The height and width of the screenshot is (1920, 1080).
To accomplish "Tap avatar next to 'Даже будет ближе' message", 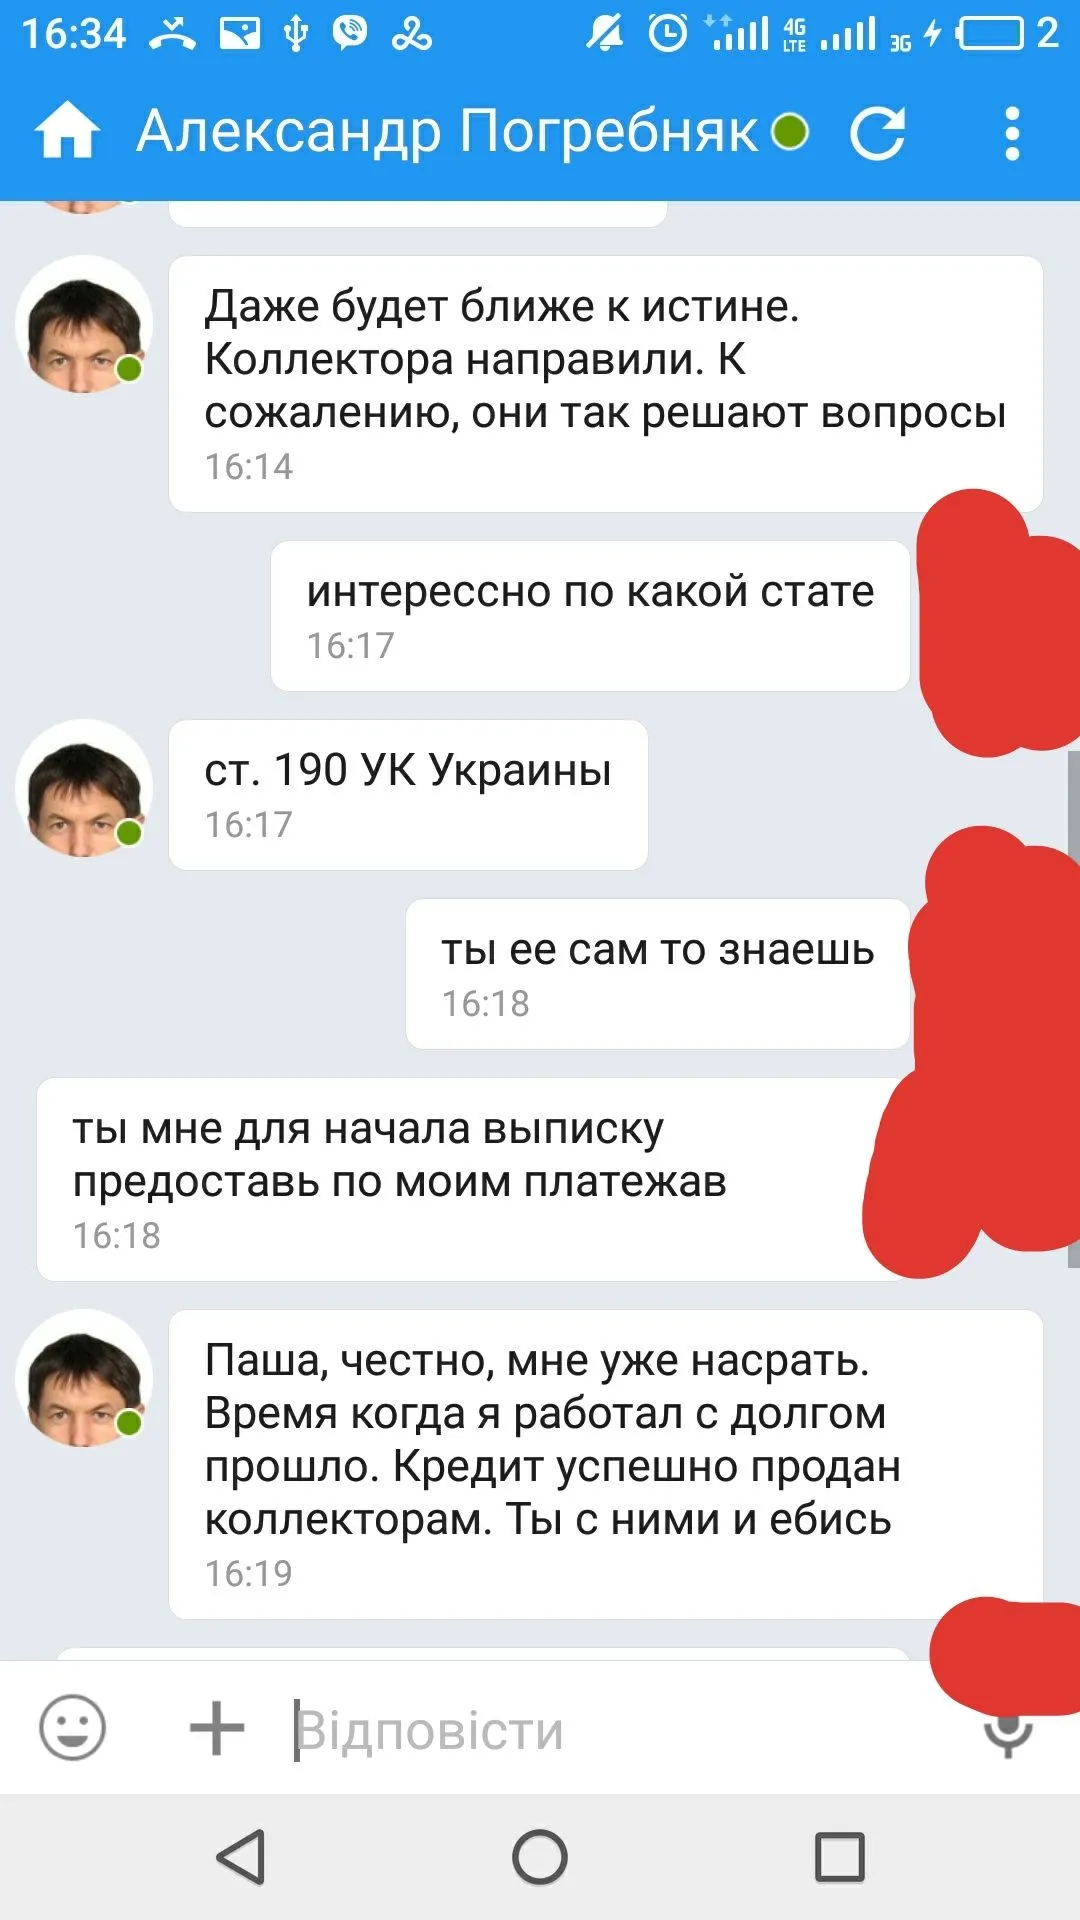I will click(x=84, y=324).
